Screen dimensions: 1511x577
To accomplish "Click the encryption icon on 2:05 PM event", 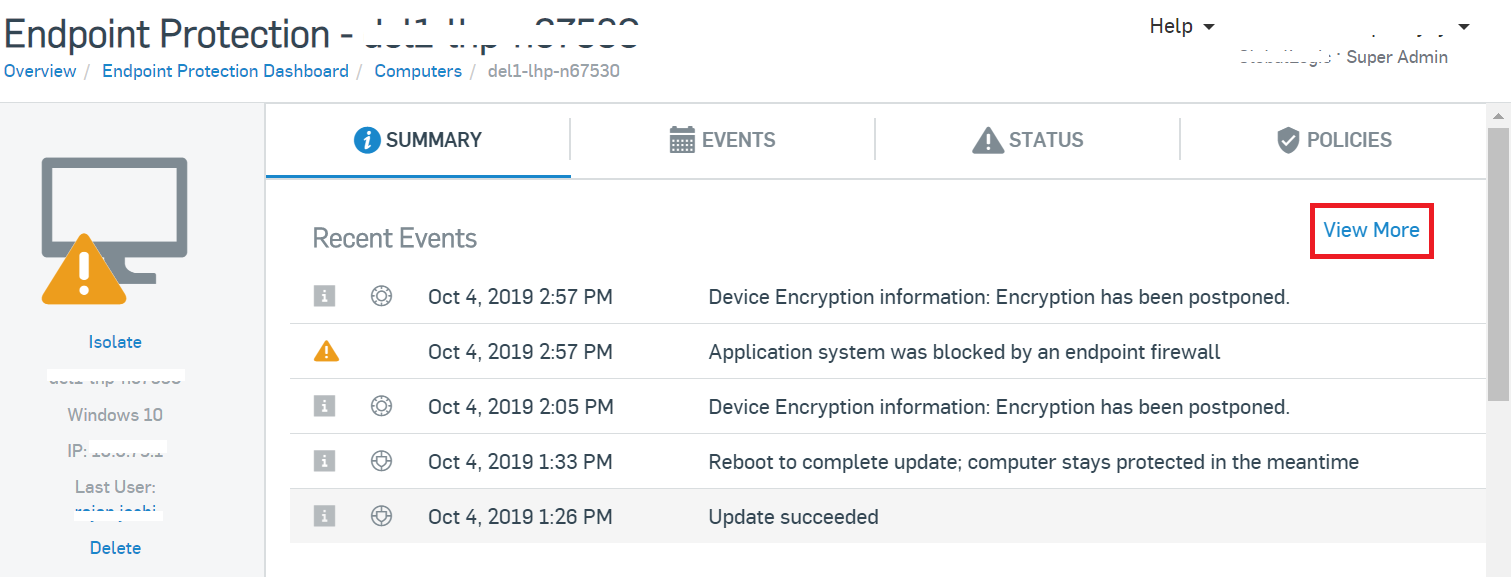I will (381, 406).
